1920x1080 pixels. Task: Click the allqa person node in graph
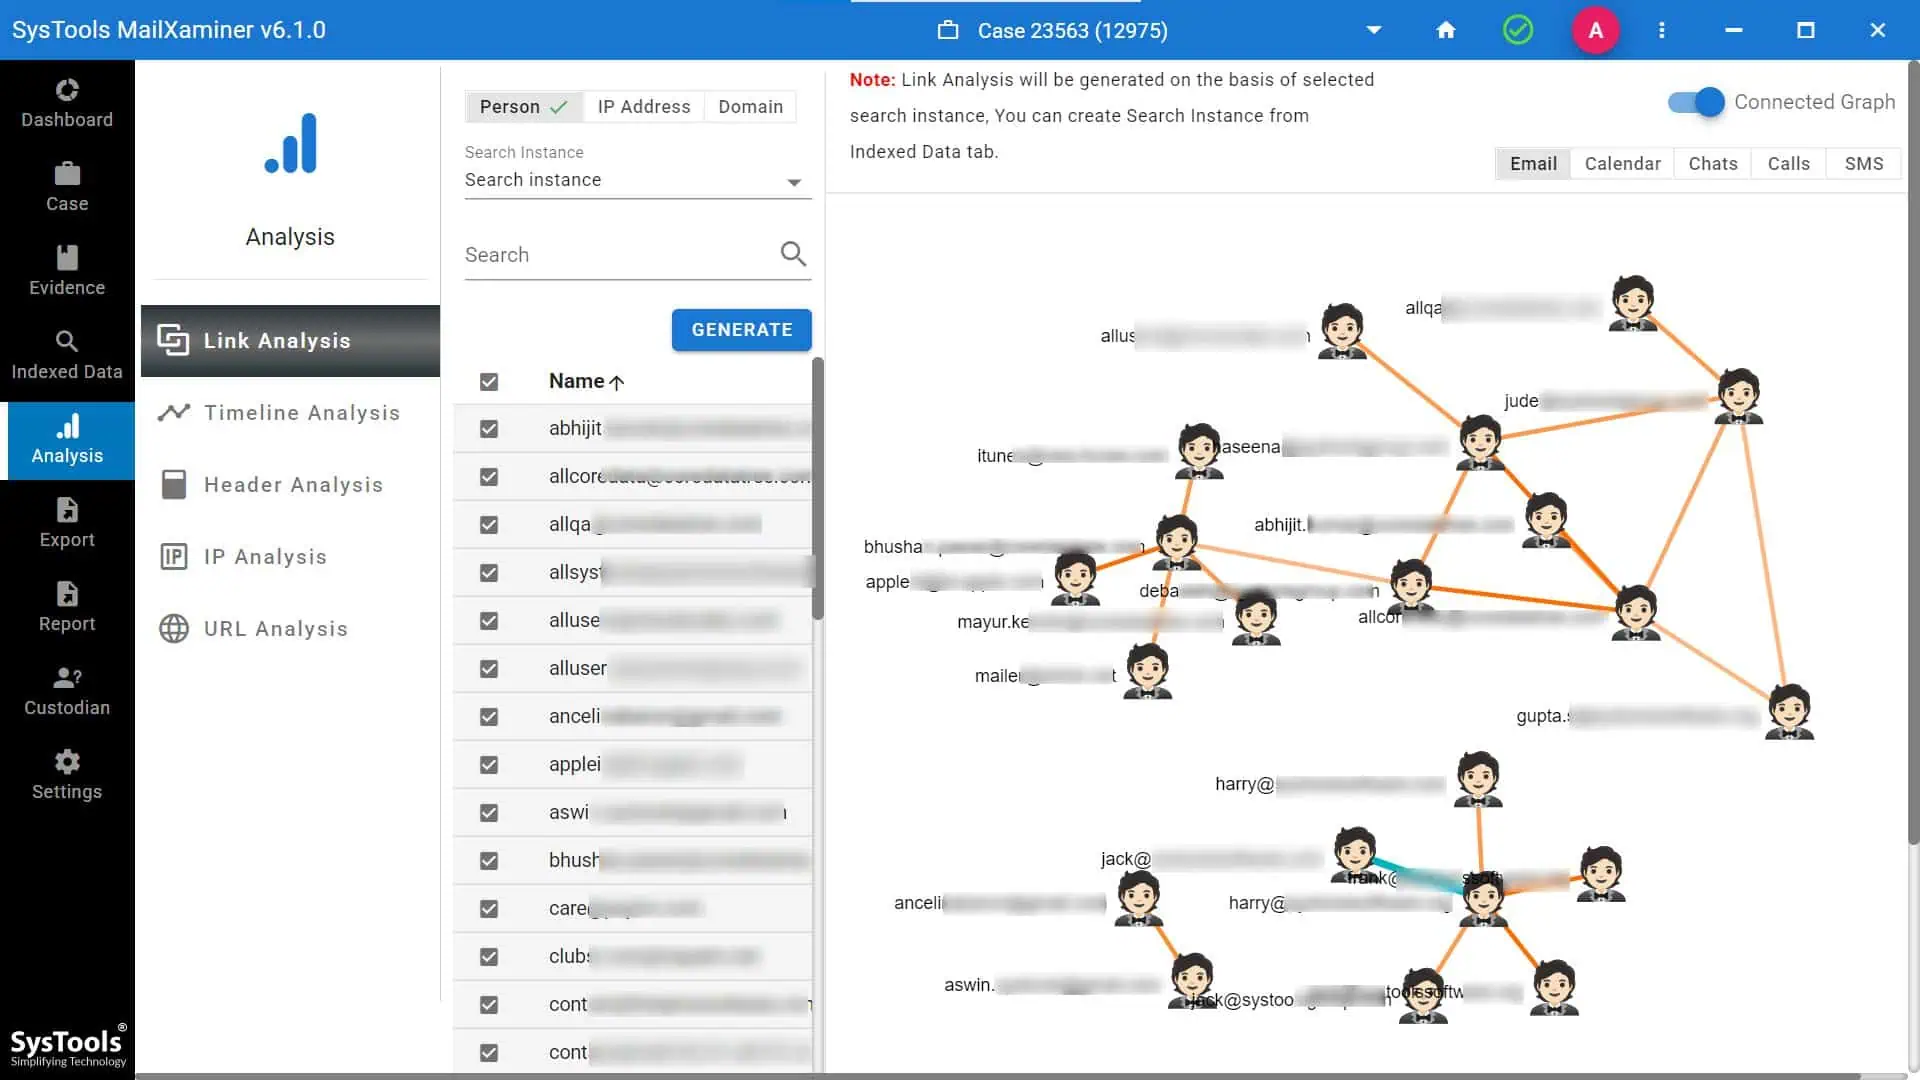pyautogui.click(x=1632, y=303)
